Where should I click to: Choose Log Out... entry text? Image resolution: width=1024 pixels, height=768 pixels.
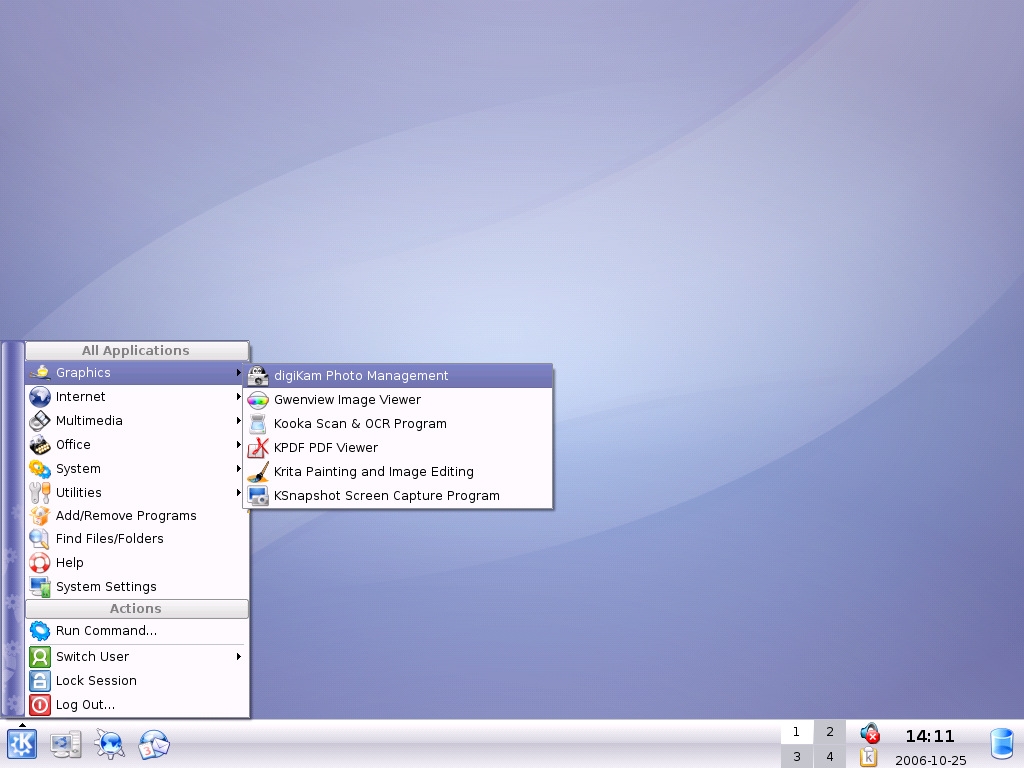pos(86,705)
